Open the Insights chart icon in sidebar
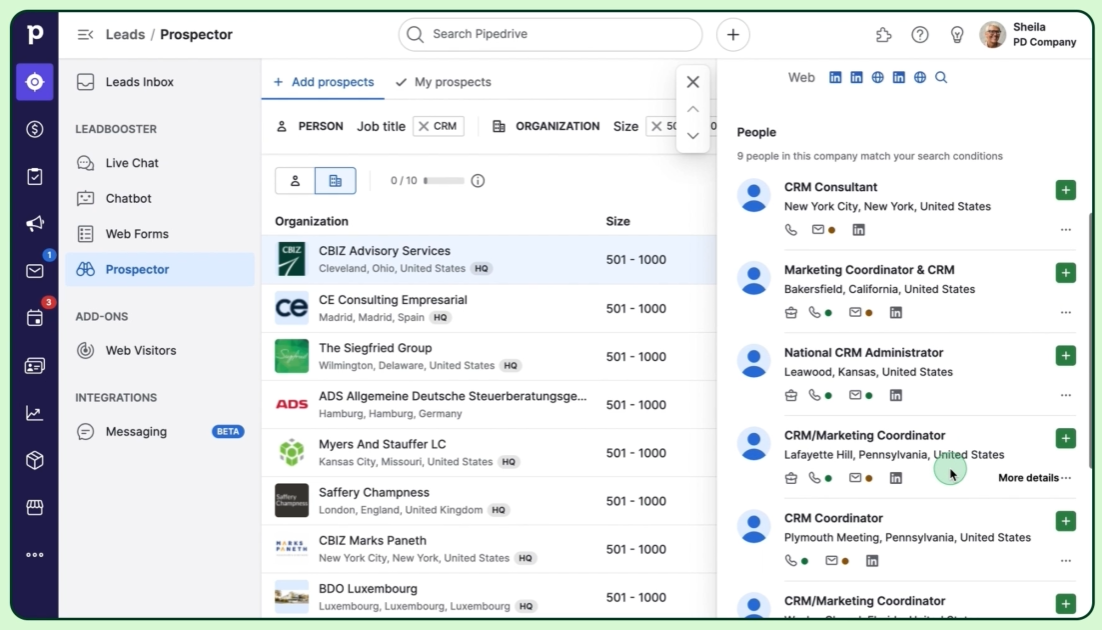 (x=34, y=413)
